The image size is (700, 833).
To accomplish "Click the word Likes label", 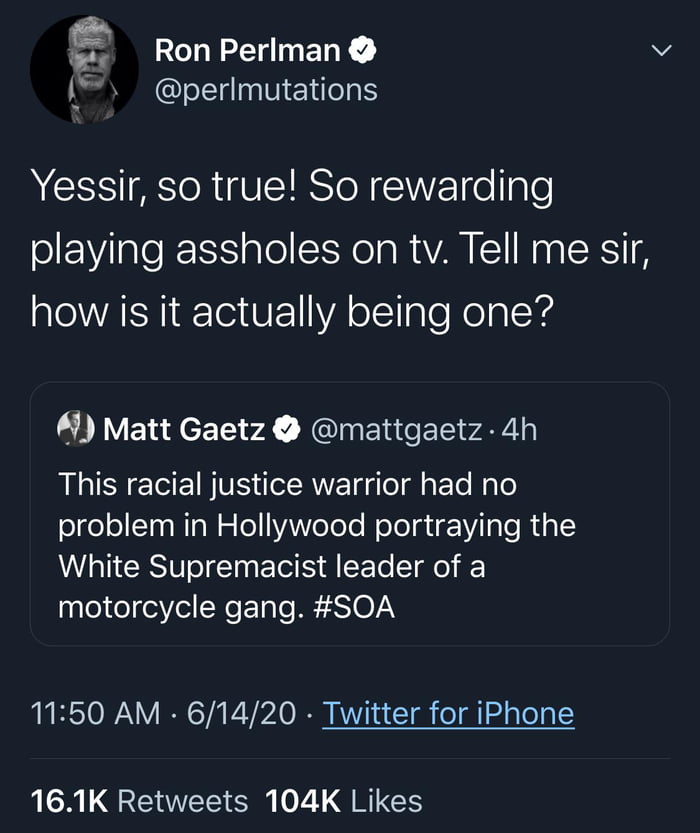I will coord(386,800).
